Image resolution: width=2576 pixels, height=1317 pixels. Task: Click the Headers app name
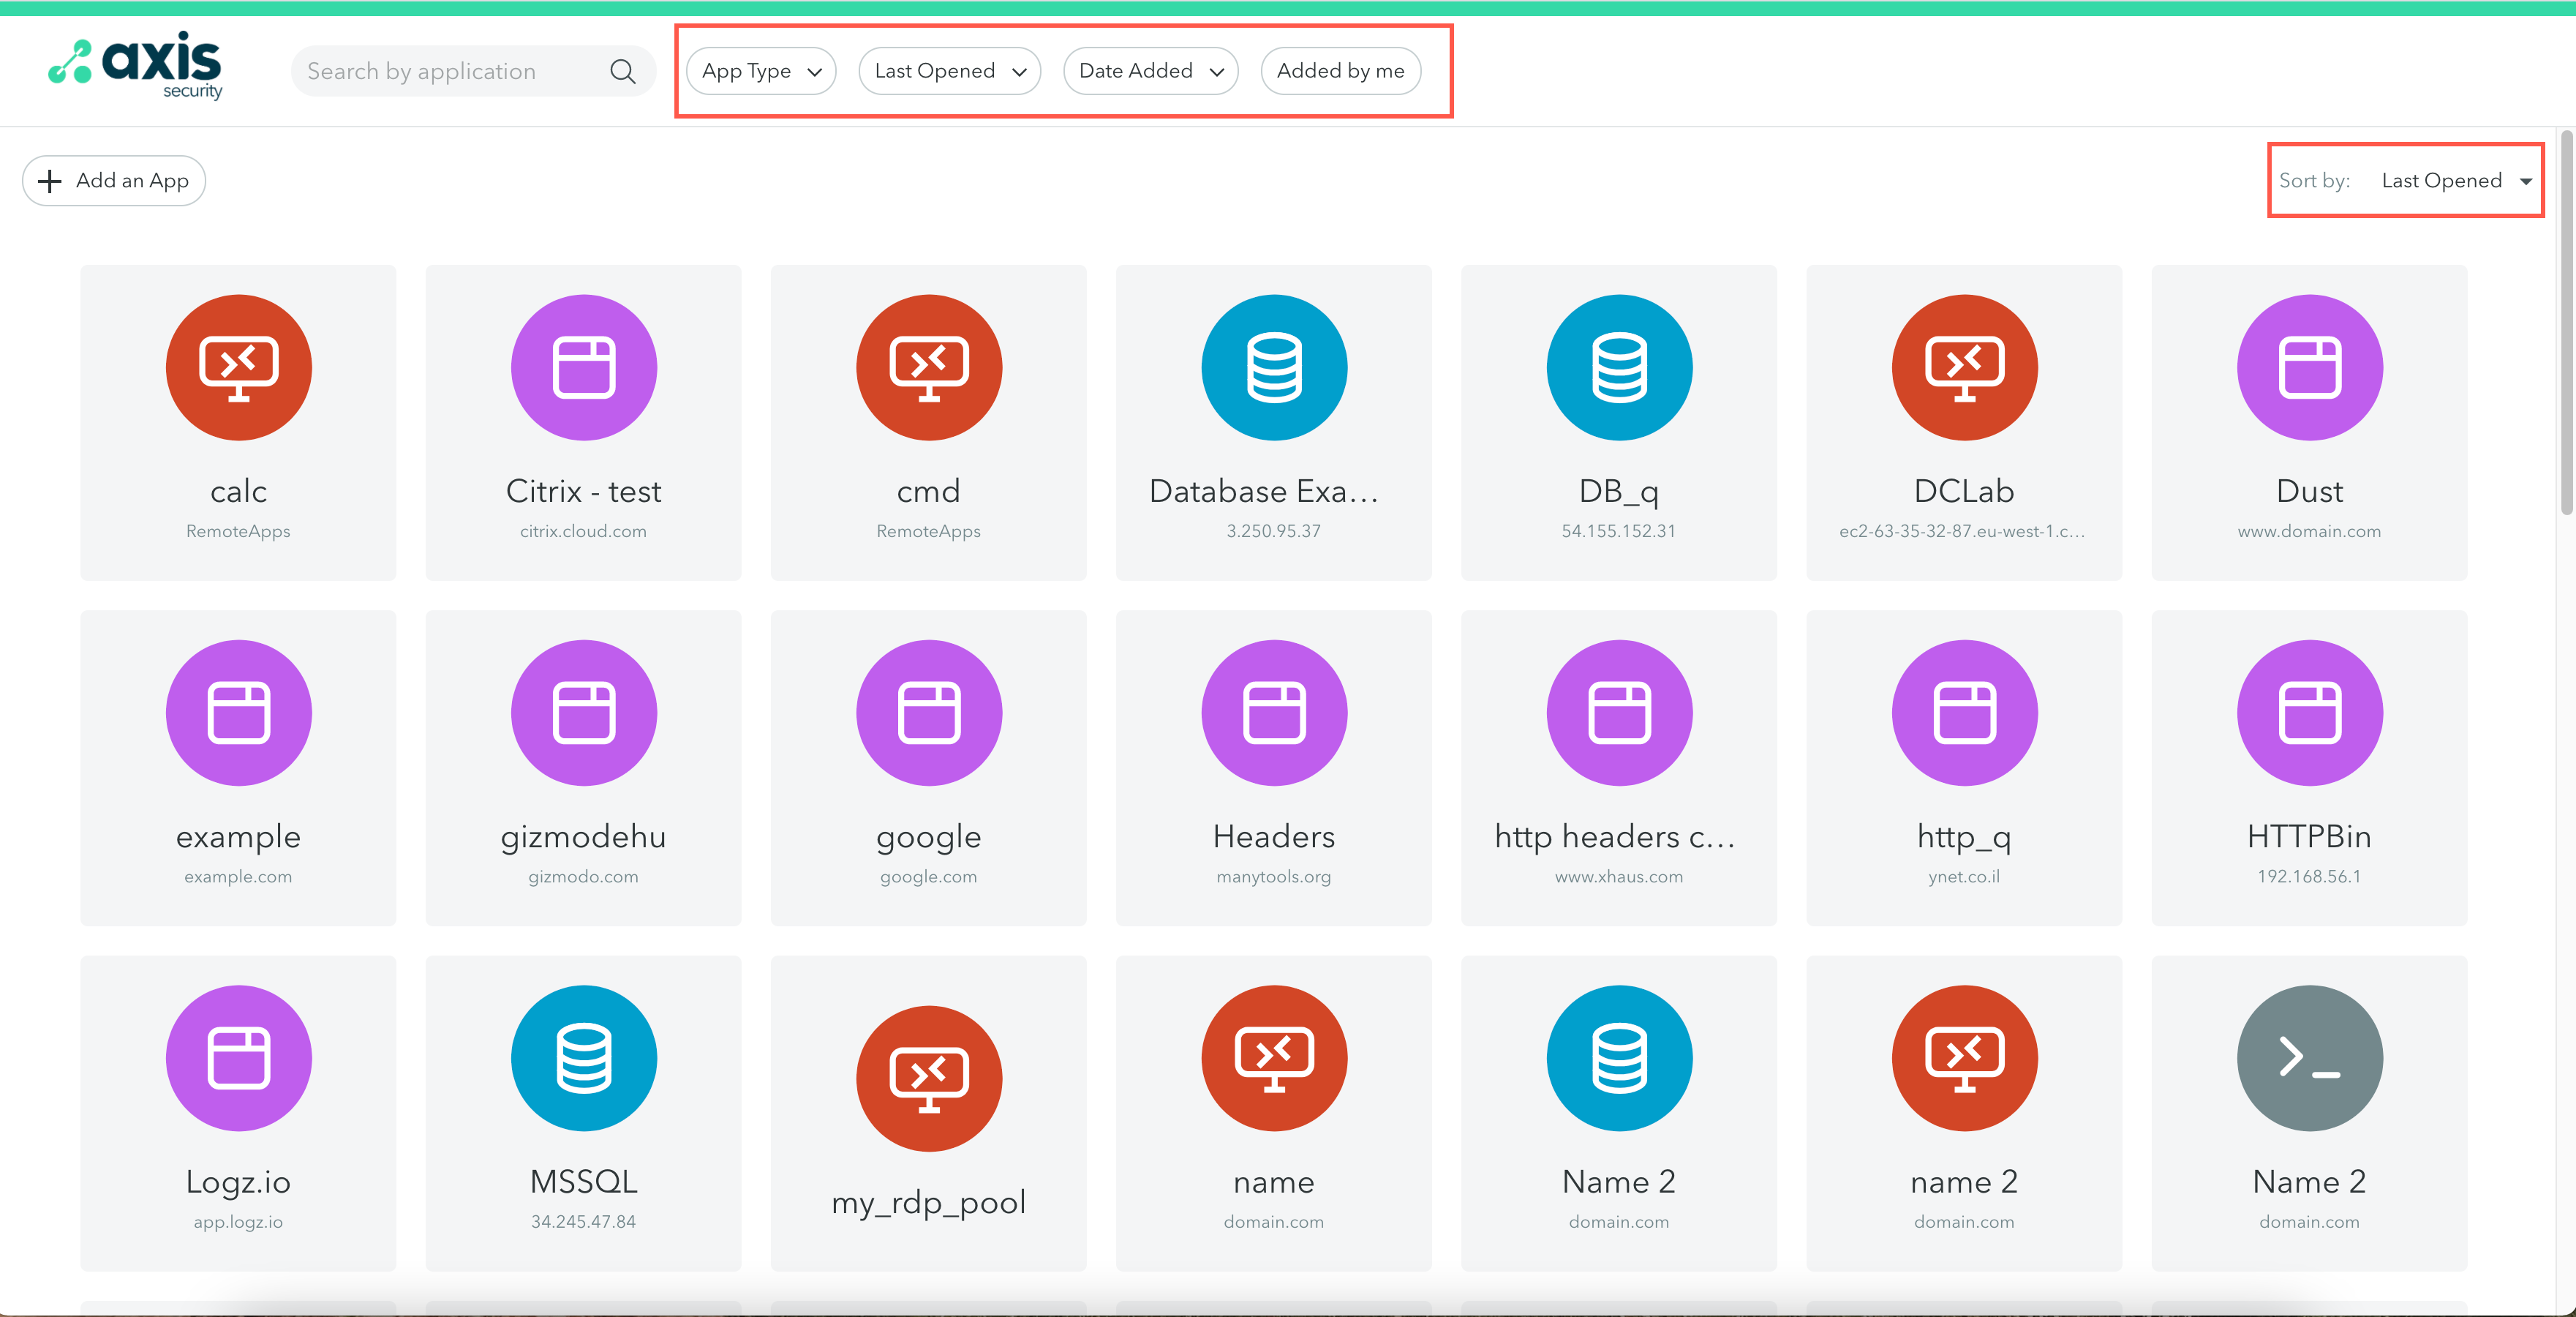[1273, 836]
